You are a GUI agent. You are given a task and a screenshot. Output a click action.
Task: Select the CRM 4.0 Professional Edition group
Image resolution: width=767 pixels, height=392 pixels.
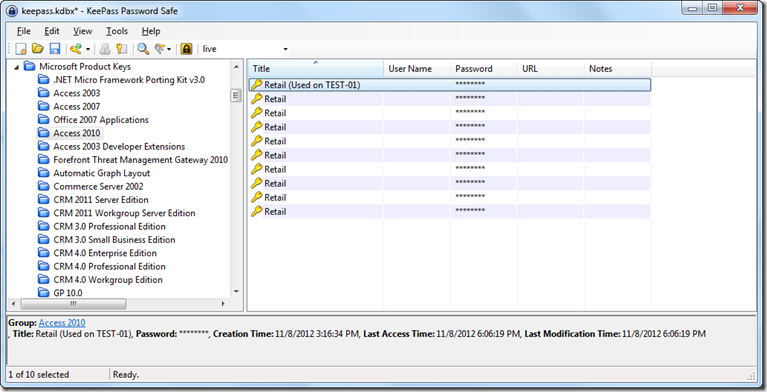pyautogui.click(x=110, y=266)
